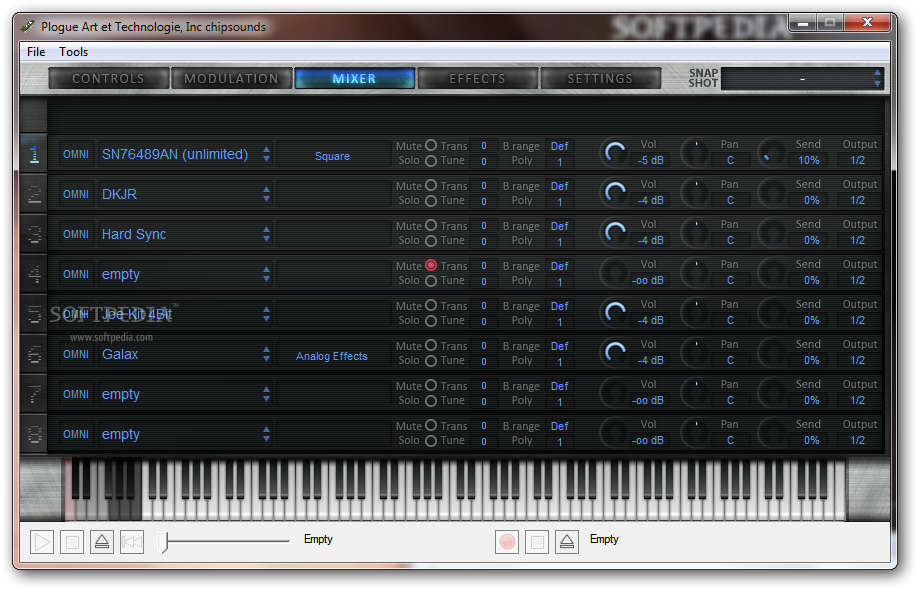Select slot number 8
The image size is (918, 590).
34,434
